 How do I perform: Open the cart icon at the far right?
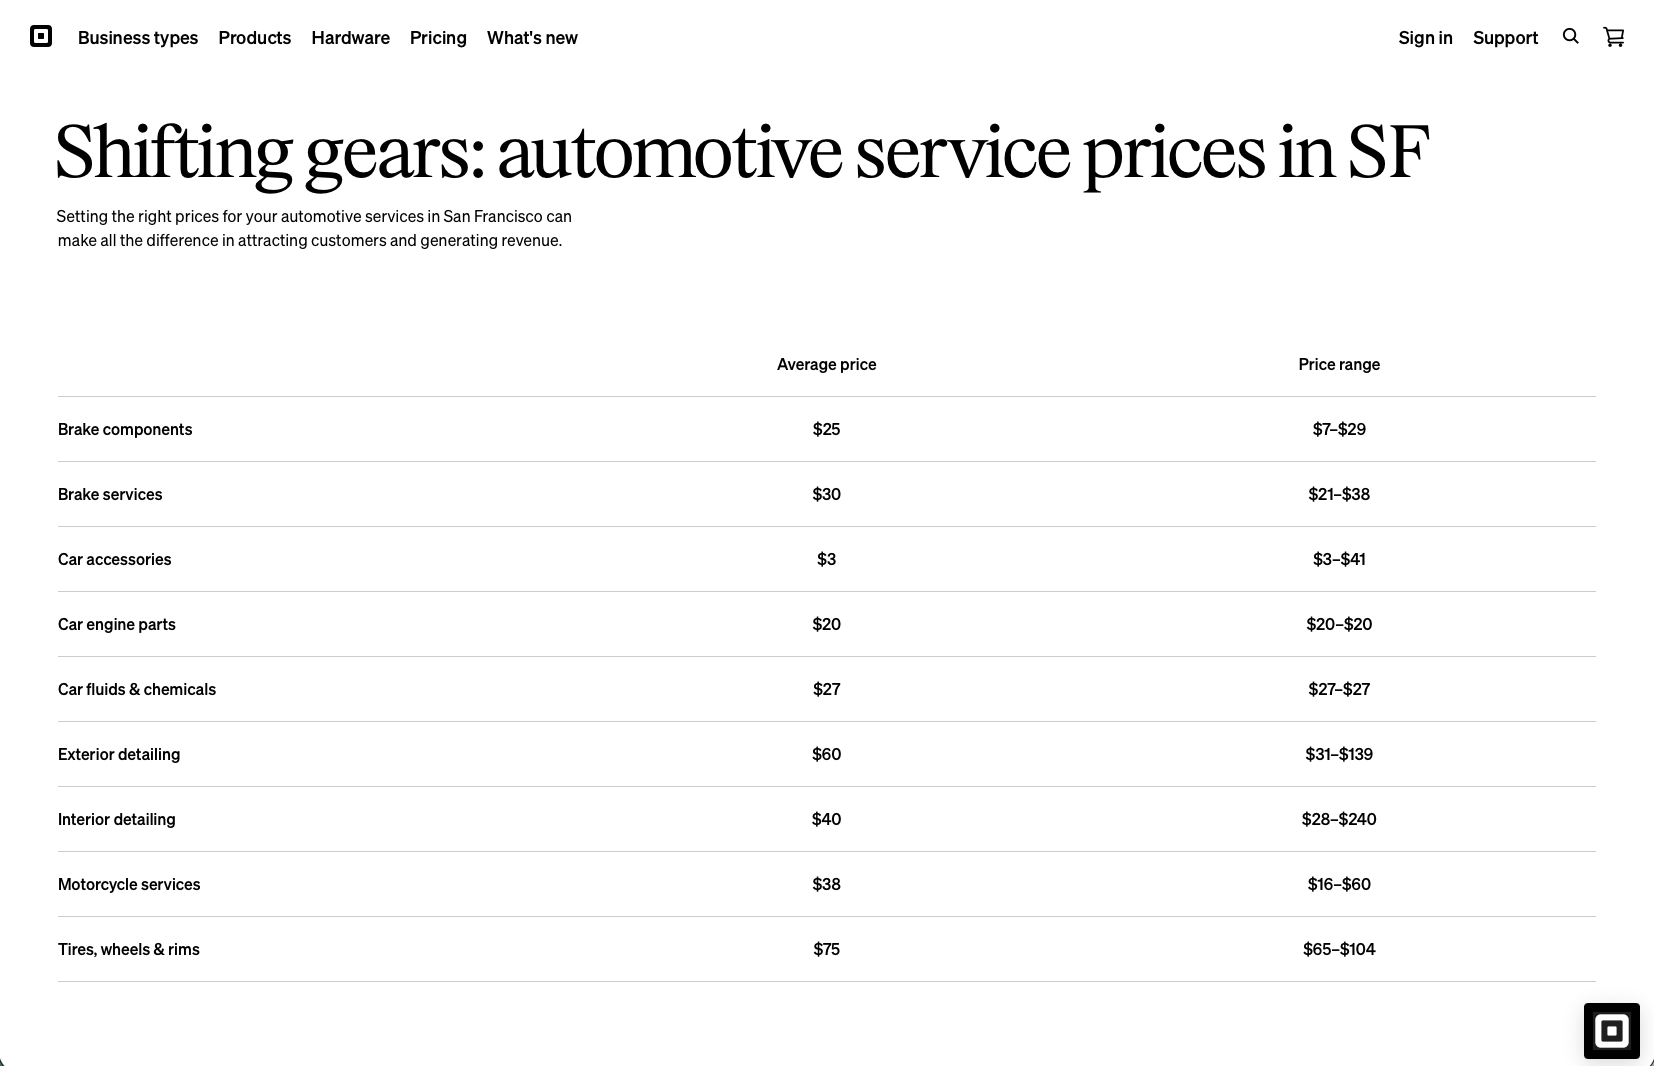[x=1613, y=37]
